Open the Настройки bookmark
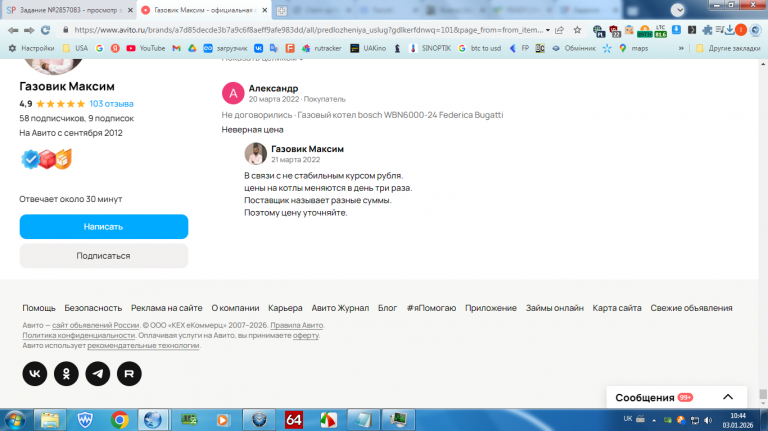The height and width of the screenshot is (431, 768). coord(31,48)
